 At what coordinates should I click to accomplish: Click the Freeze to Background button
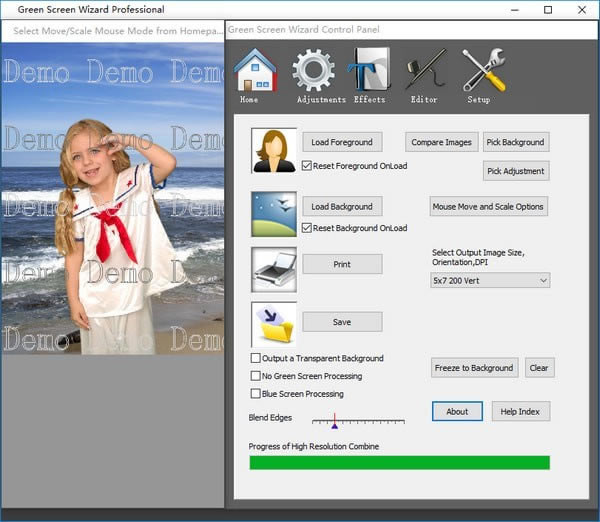click(x=475, y=368)
